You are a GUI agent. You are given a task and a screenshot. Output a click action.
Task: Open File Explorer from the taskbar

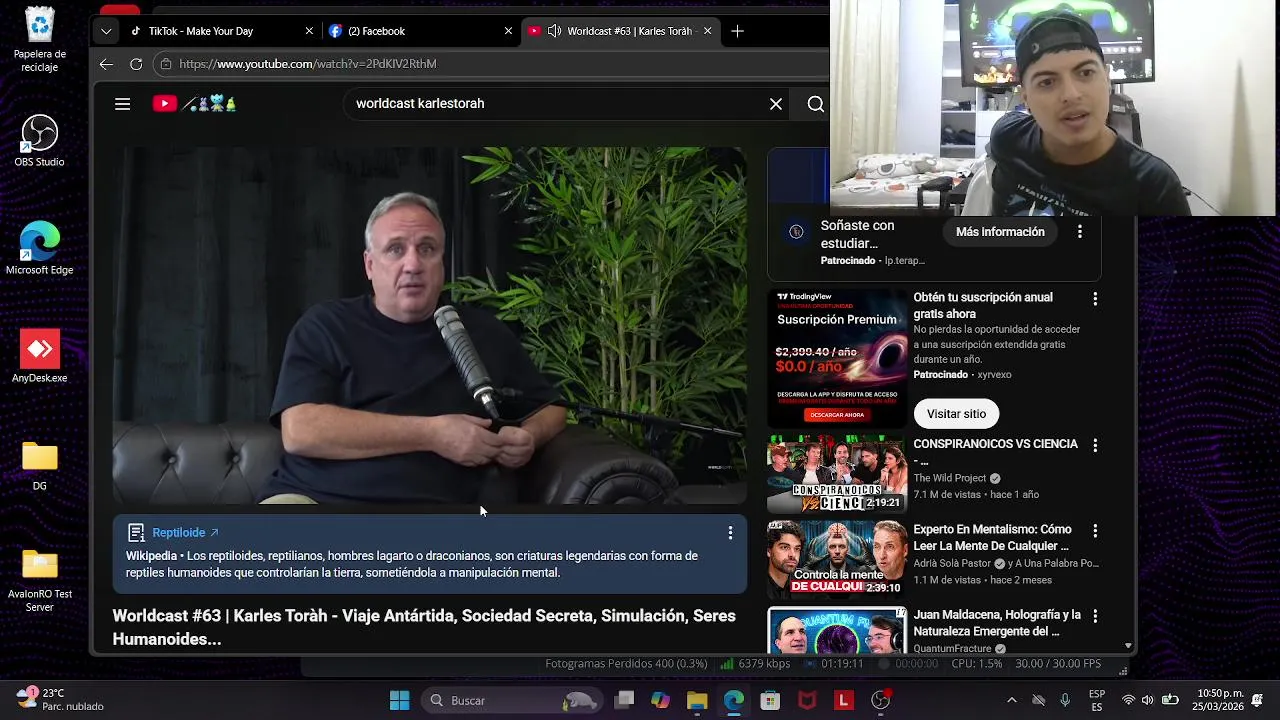pos(697,700)
